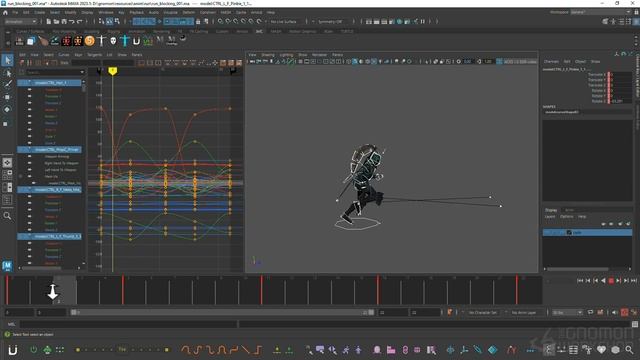The height and width of the screenshot is (360, 640).
Task: Open the Tangents menu in Graph Editor
Action: click(94, 54)
